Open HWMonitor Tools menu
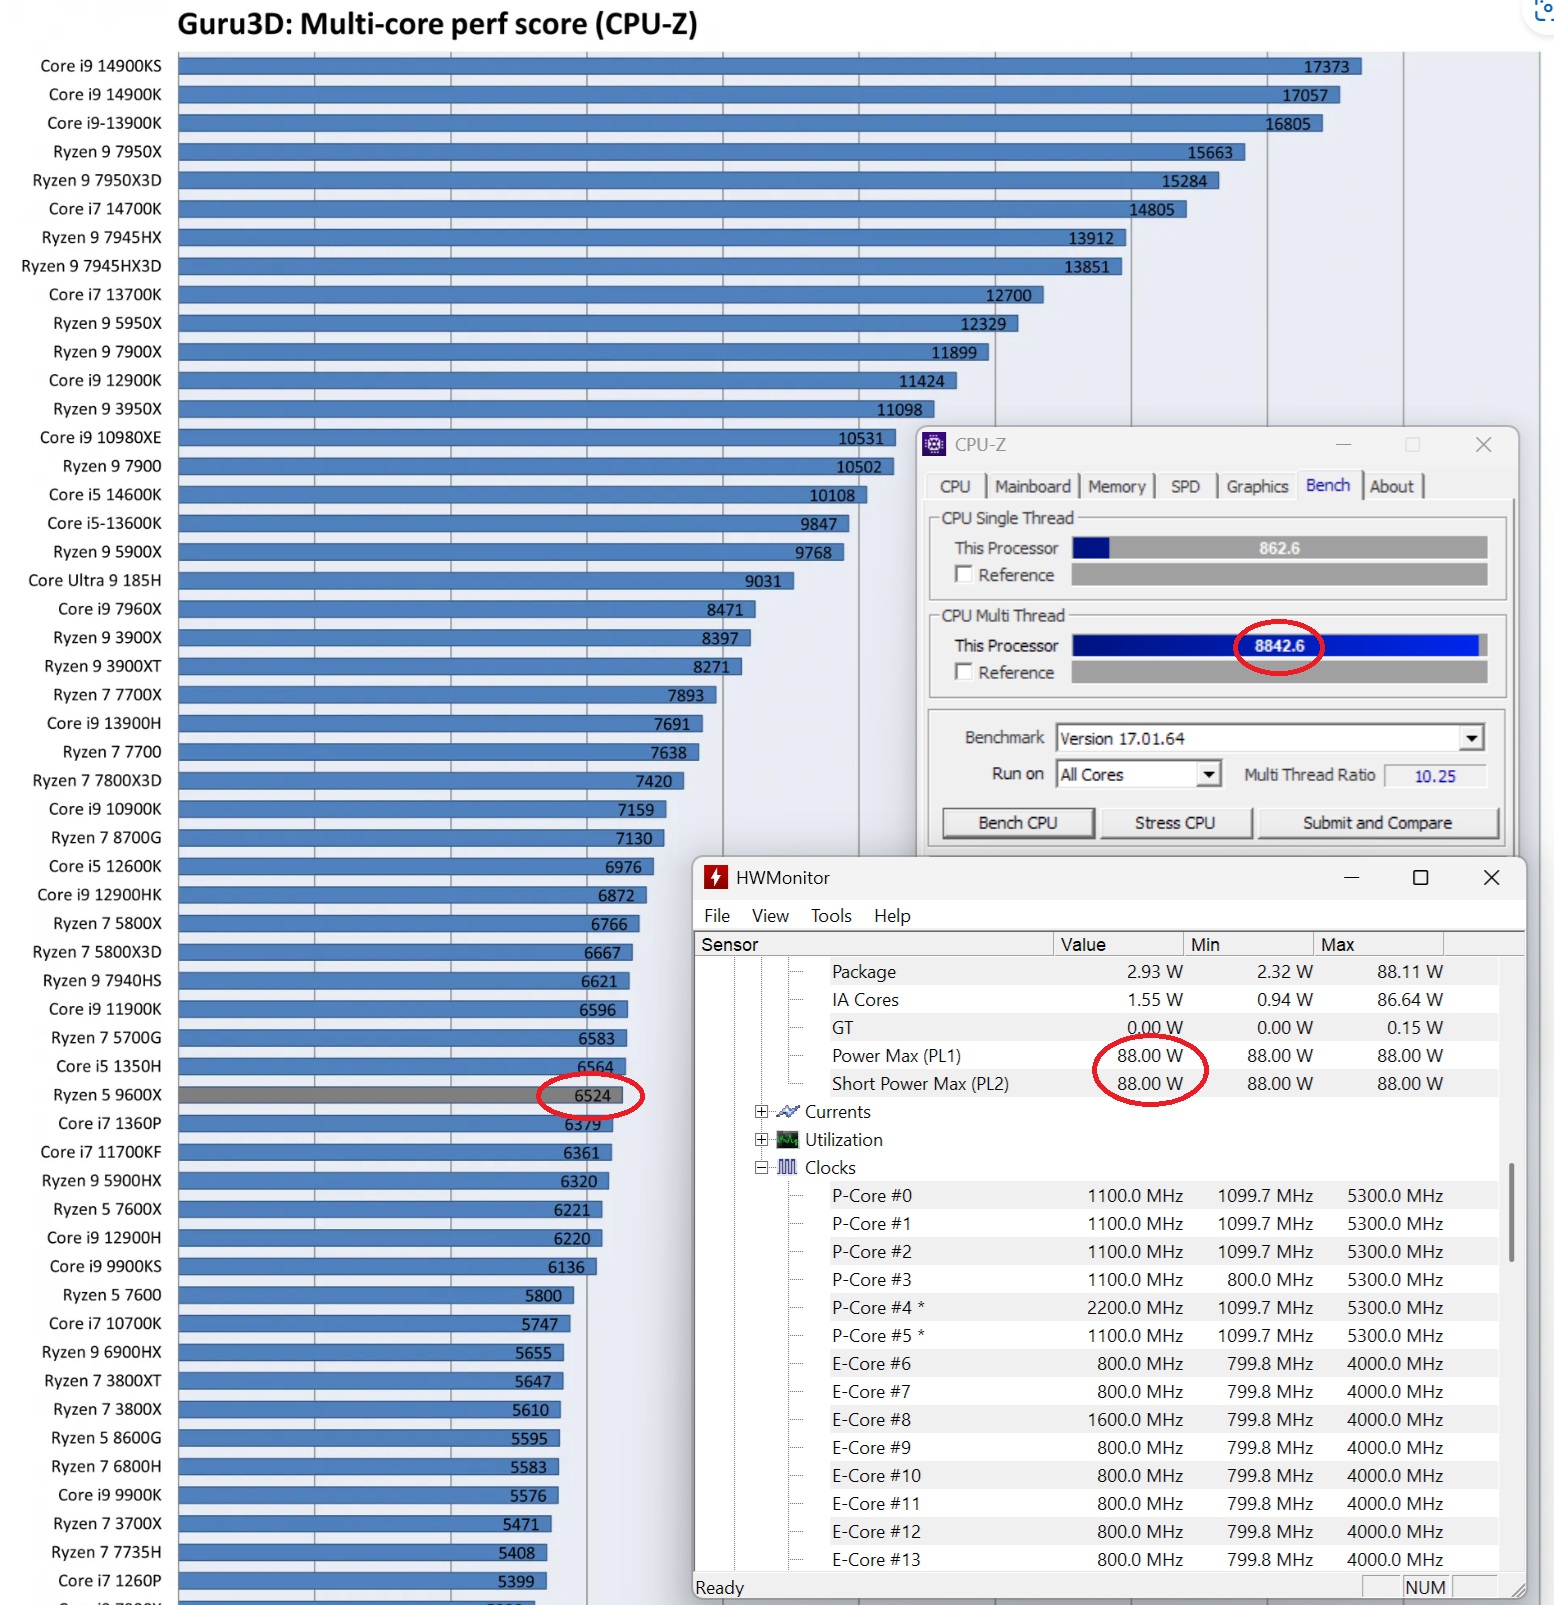This screenshot has width=1554, height=1605. click(831, 915)
